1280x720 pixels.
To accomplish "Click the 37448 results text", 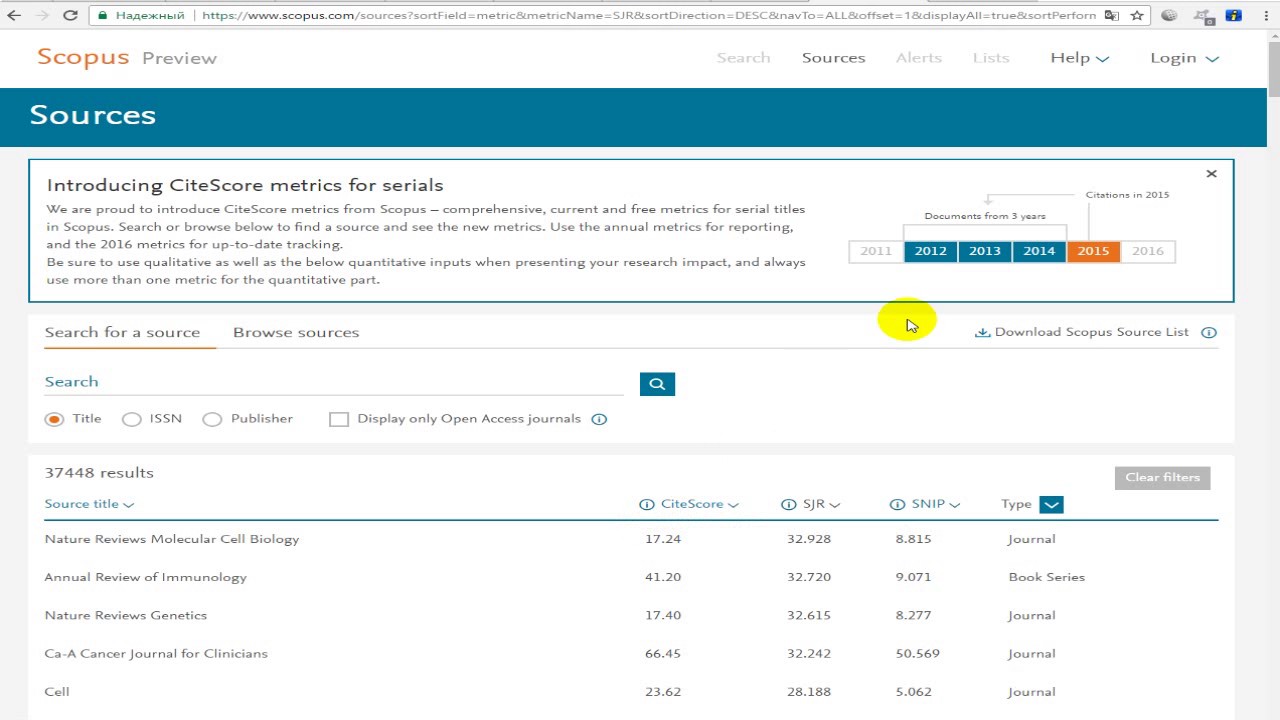I will 99,473.
